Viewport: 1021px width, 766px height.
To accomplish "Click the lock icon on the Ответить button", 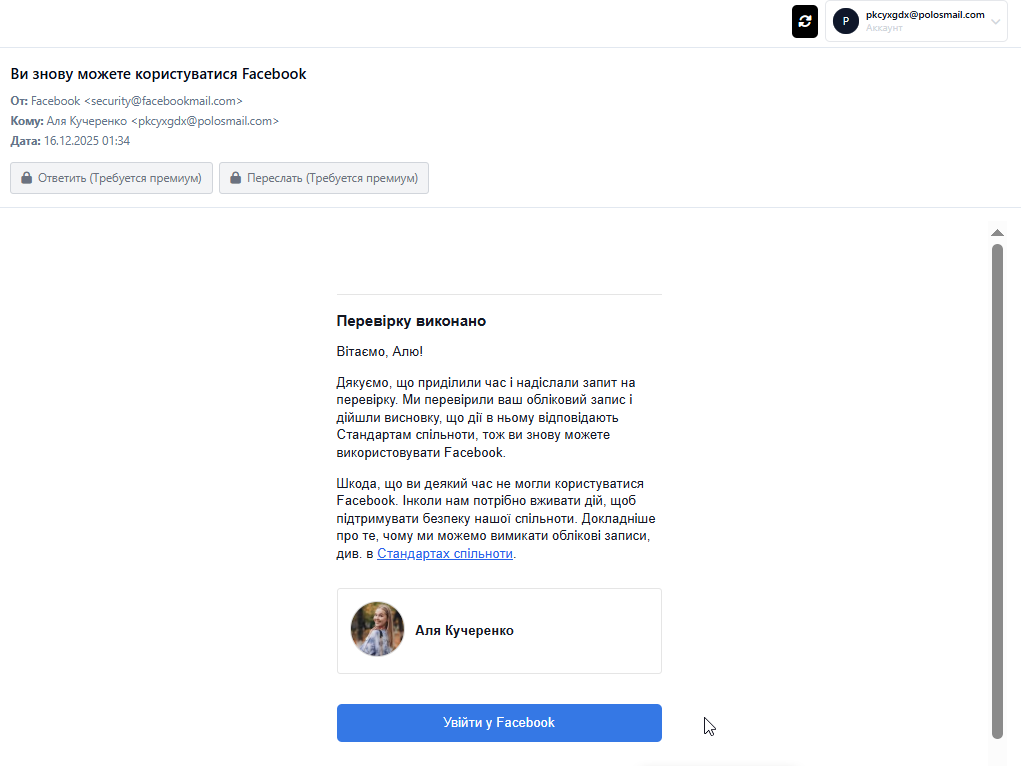I will tap(27, 178).
